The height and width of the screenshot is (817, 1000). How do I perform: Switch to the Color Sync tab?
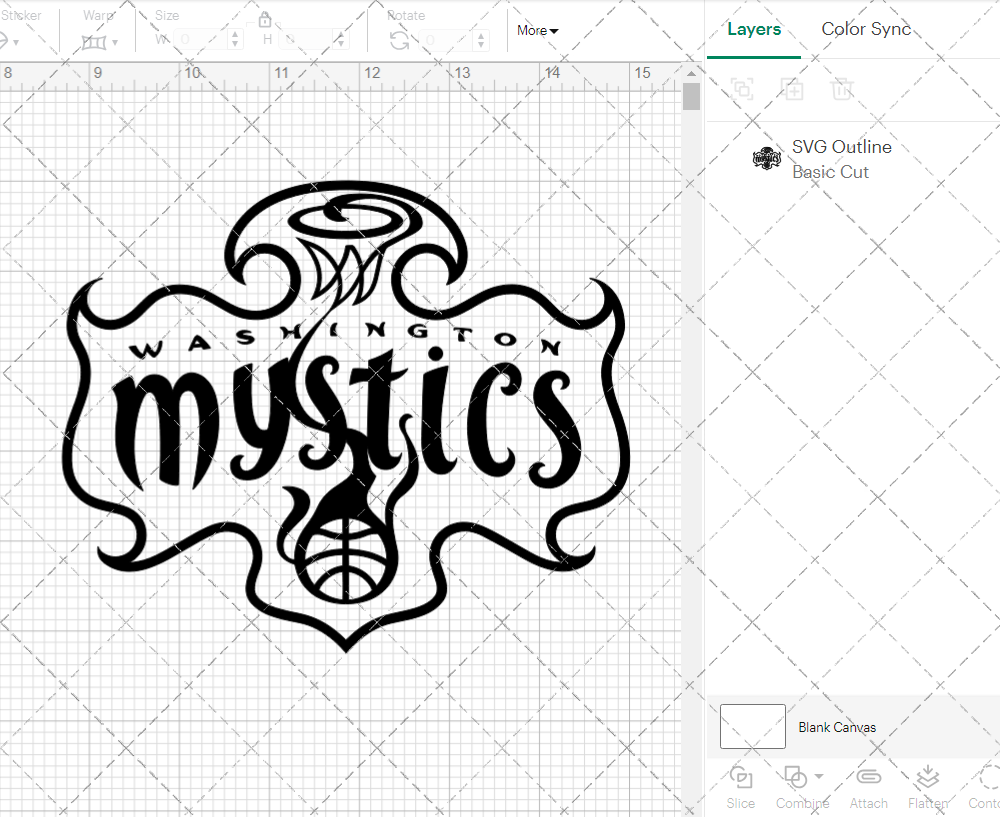(866, 29)
